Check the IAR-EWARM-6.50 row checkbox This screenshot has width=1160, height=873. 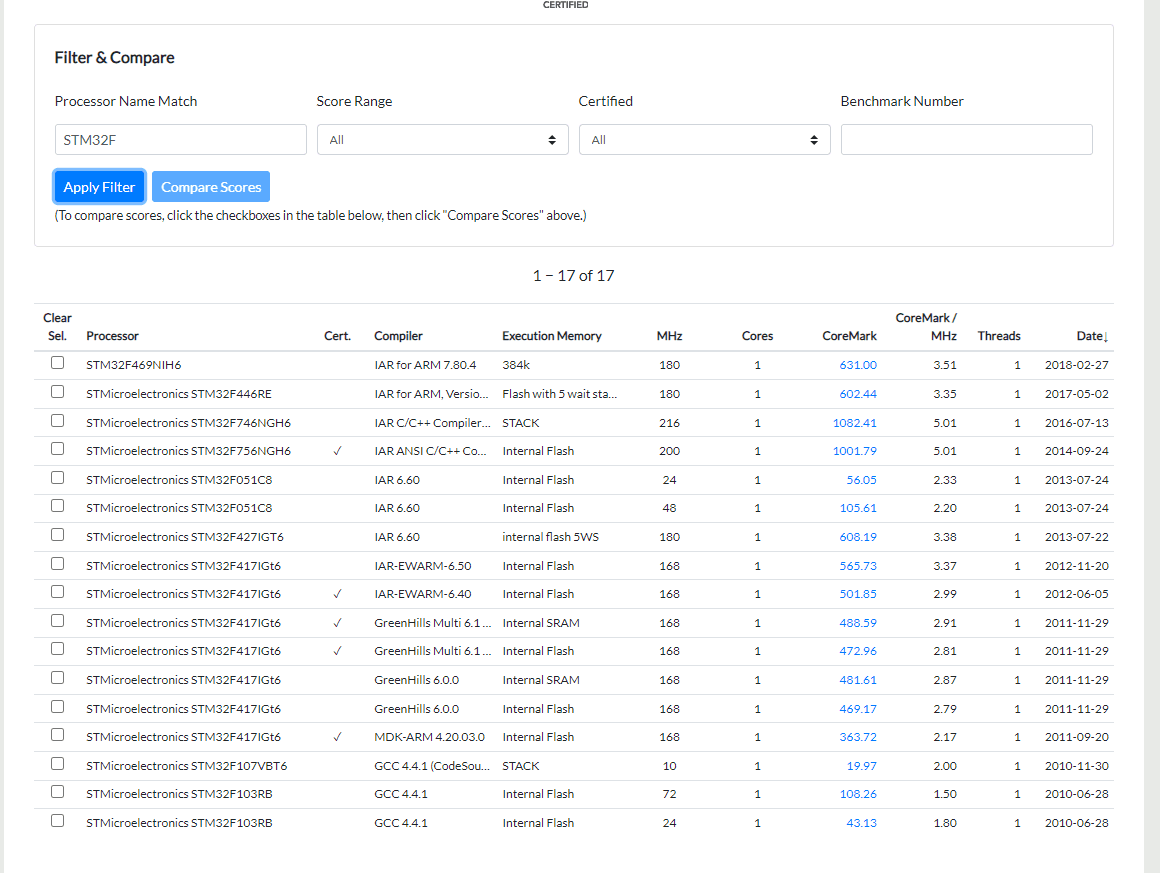point(57,563)
